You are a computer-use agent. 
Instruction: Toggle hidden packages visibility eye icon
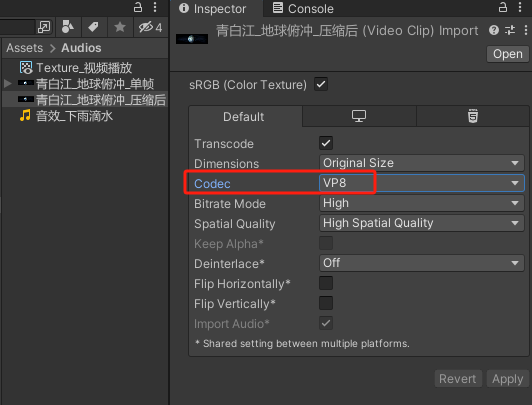pos(150,27)
